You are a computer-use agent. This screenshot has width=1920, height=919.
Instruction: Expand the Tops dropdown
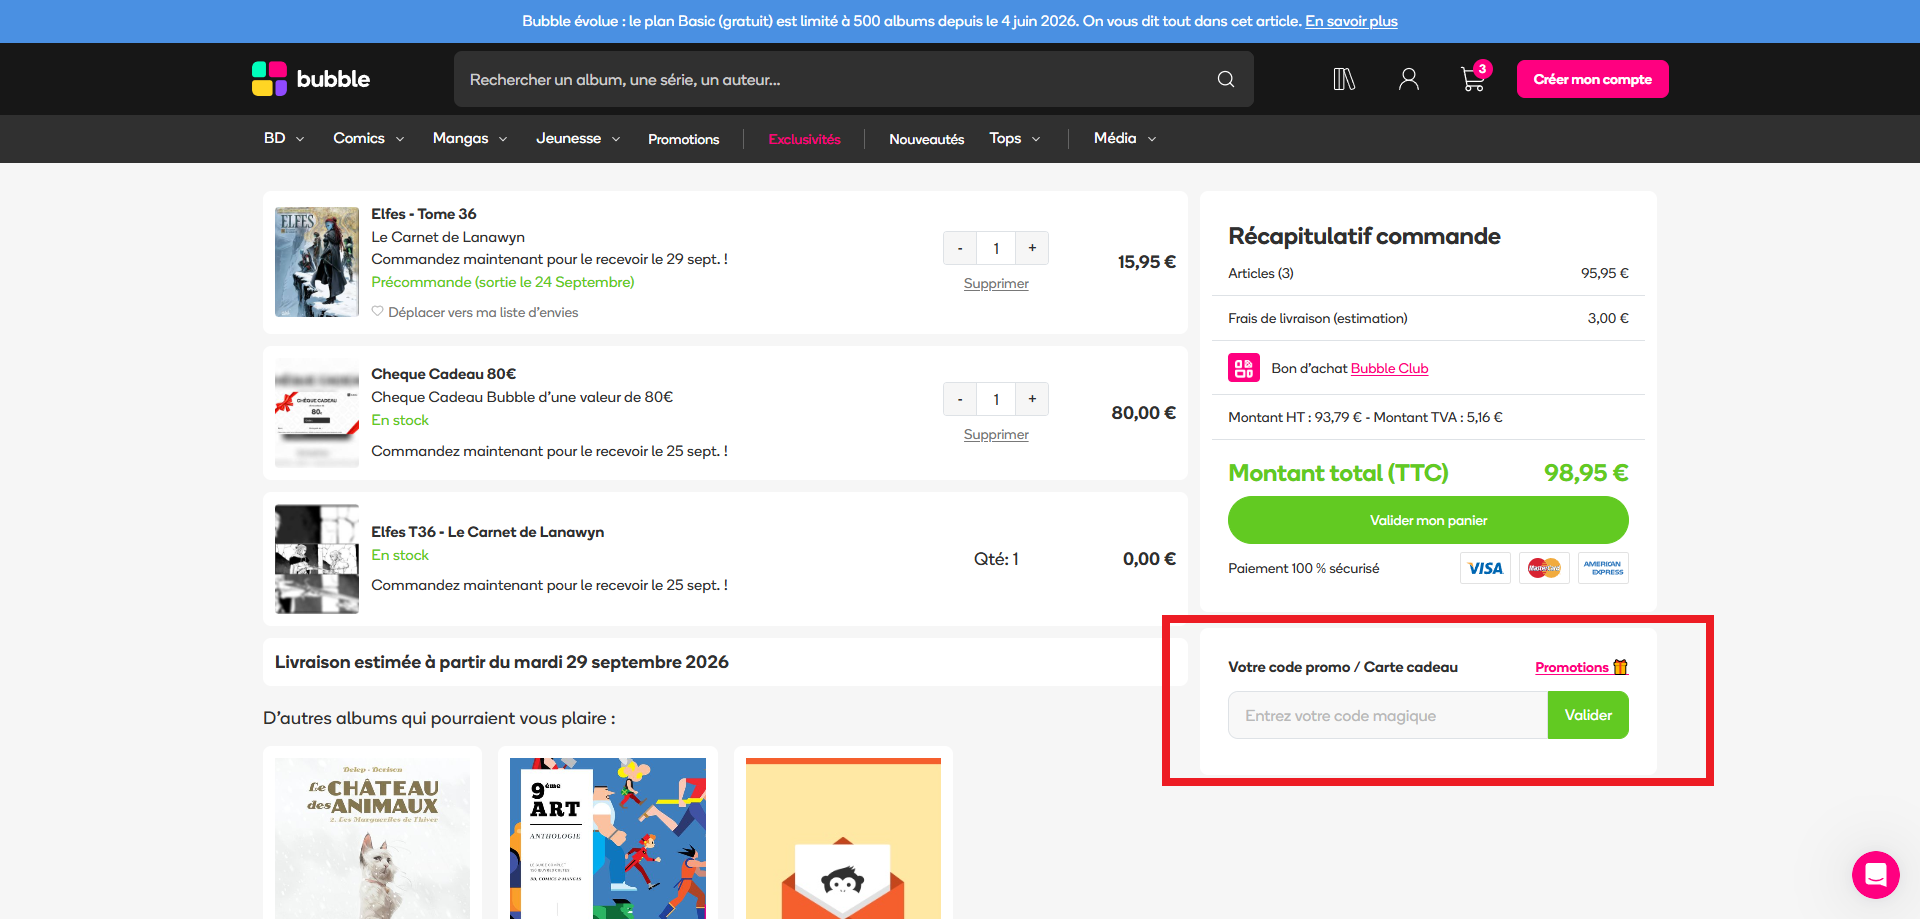pyautogui.click(x=1015, y=138)
